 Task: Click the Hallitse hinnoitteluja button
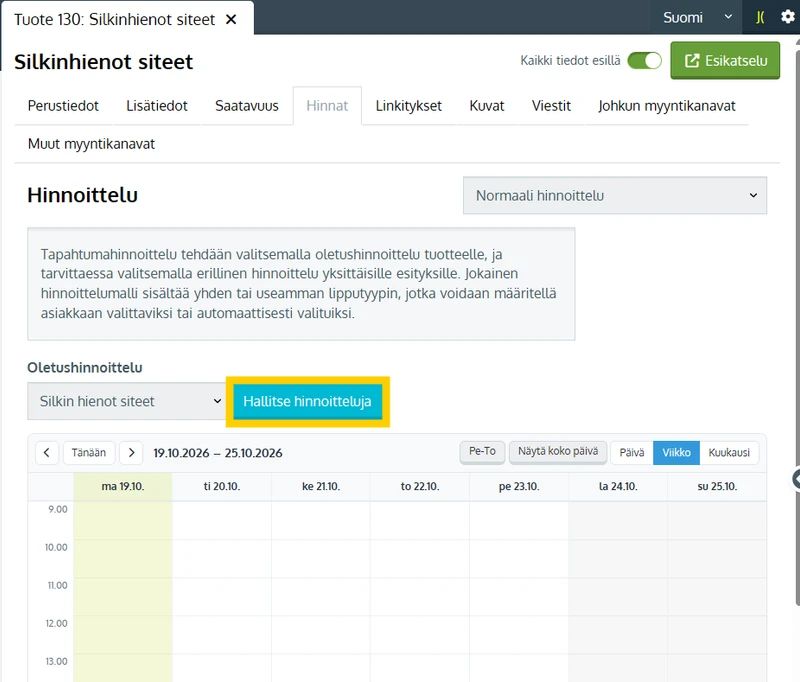tap(308, 401)
